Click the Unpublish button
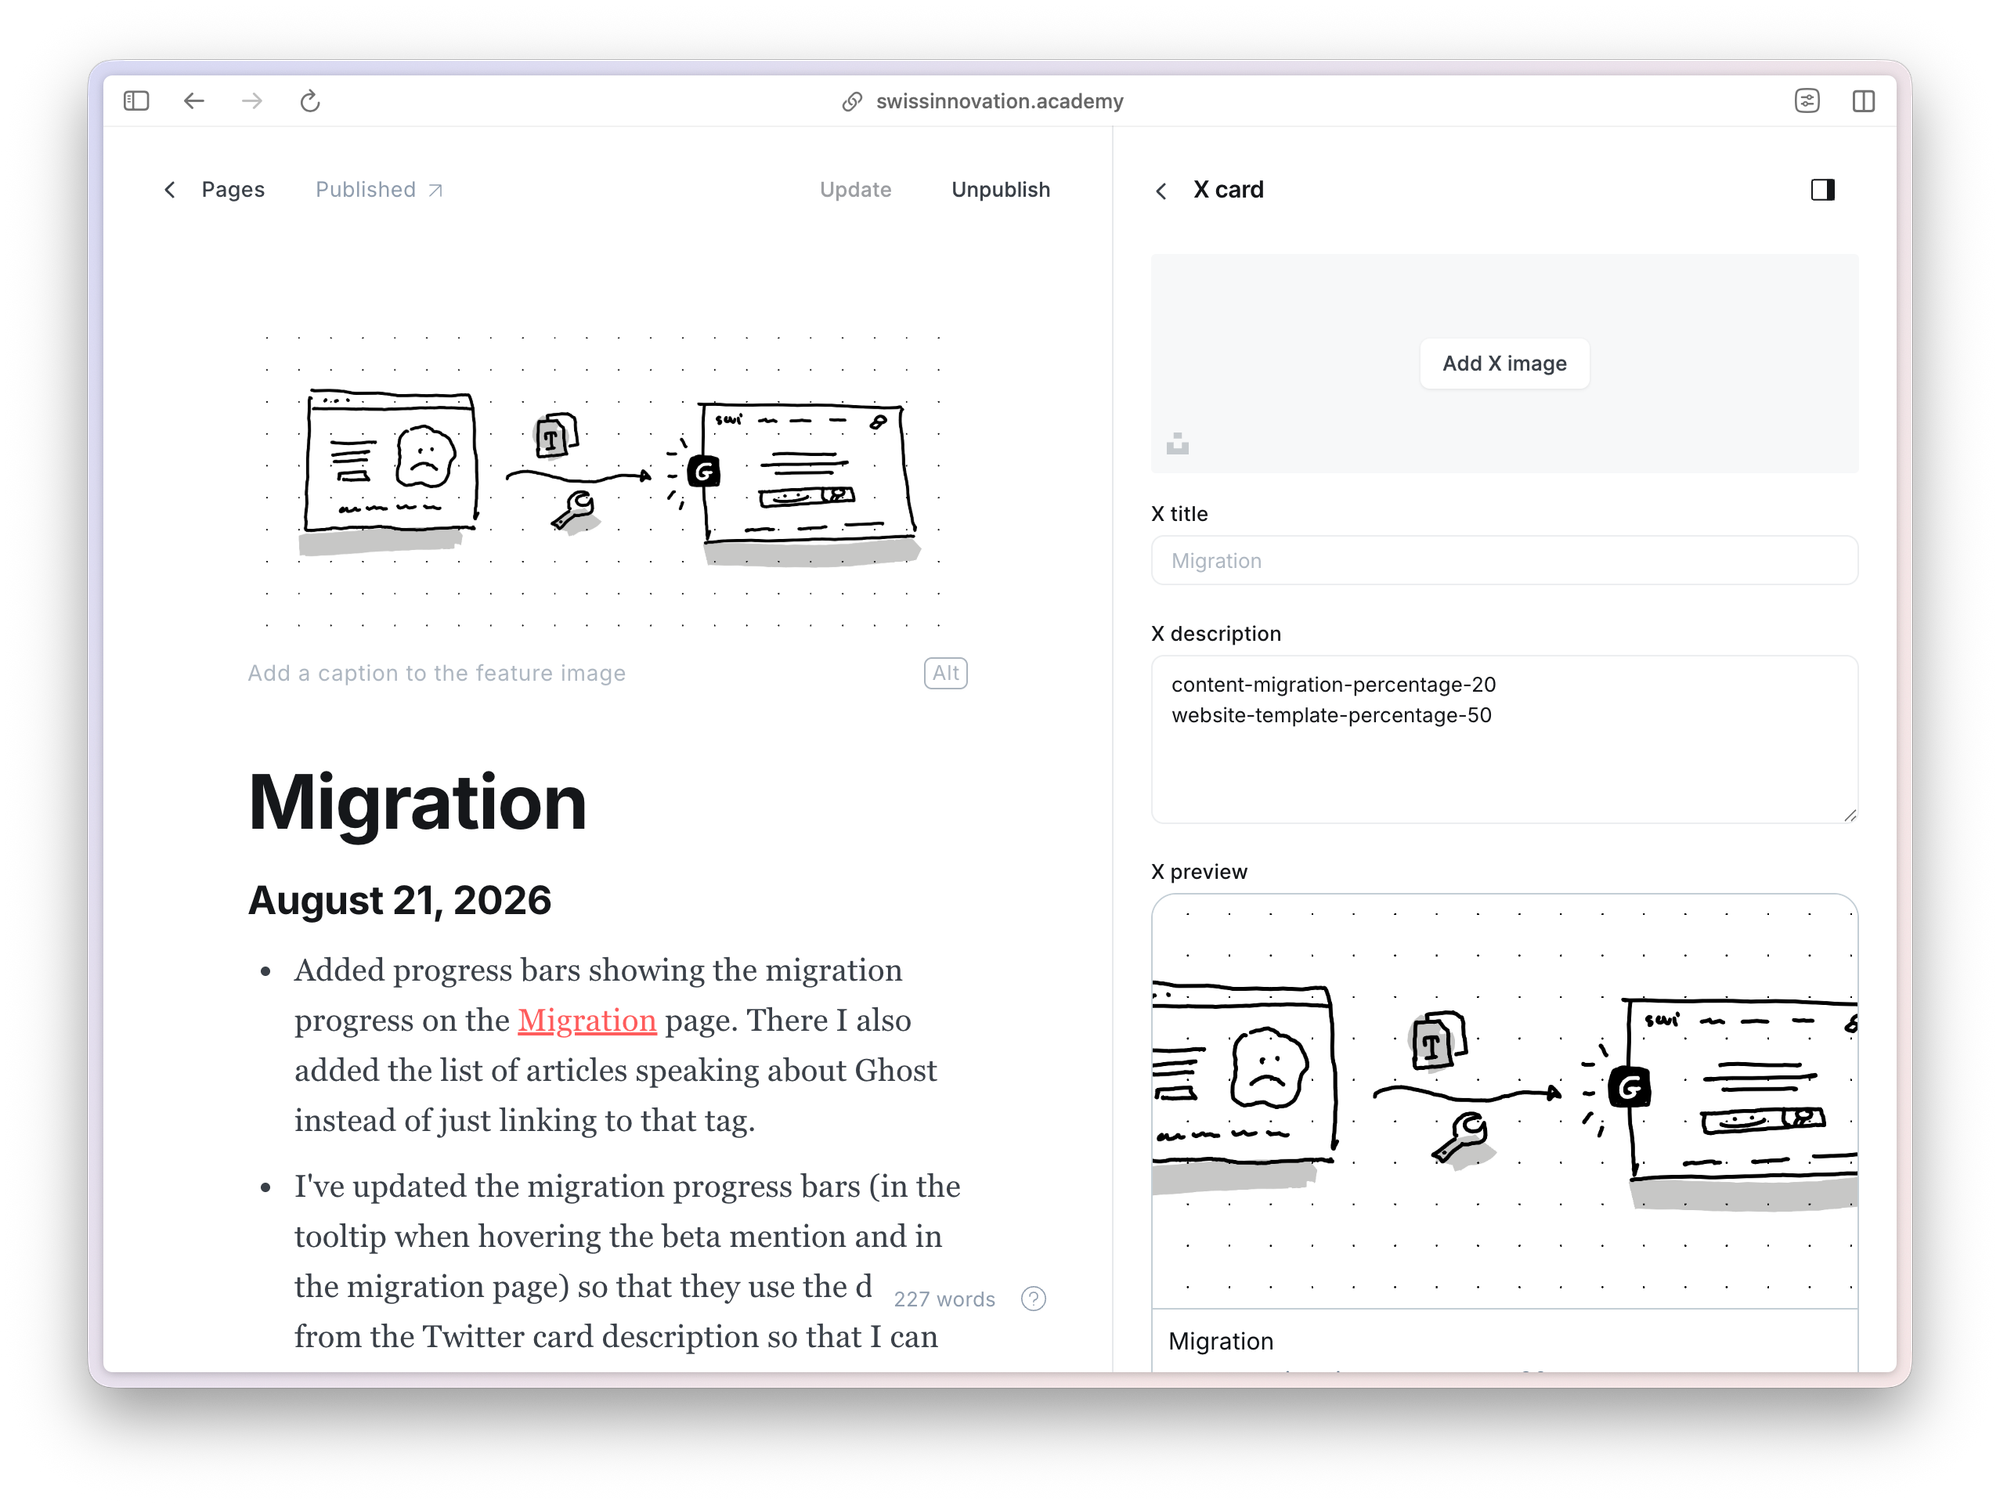Screen dimensions: 2000x1504 coord(1001,190)
